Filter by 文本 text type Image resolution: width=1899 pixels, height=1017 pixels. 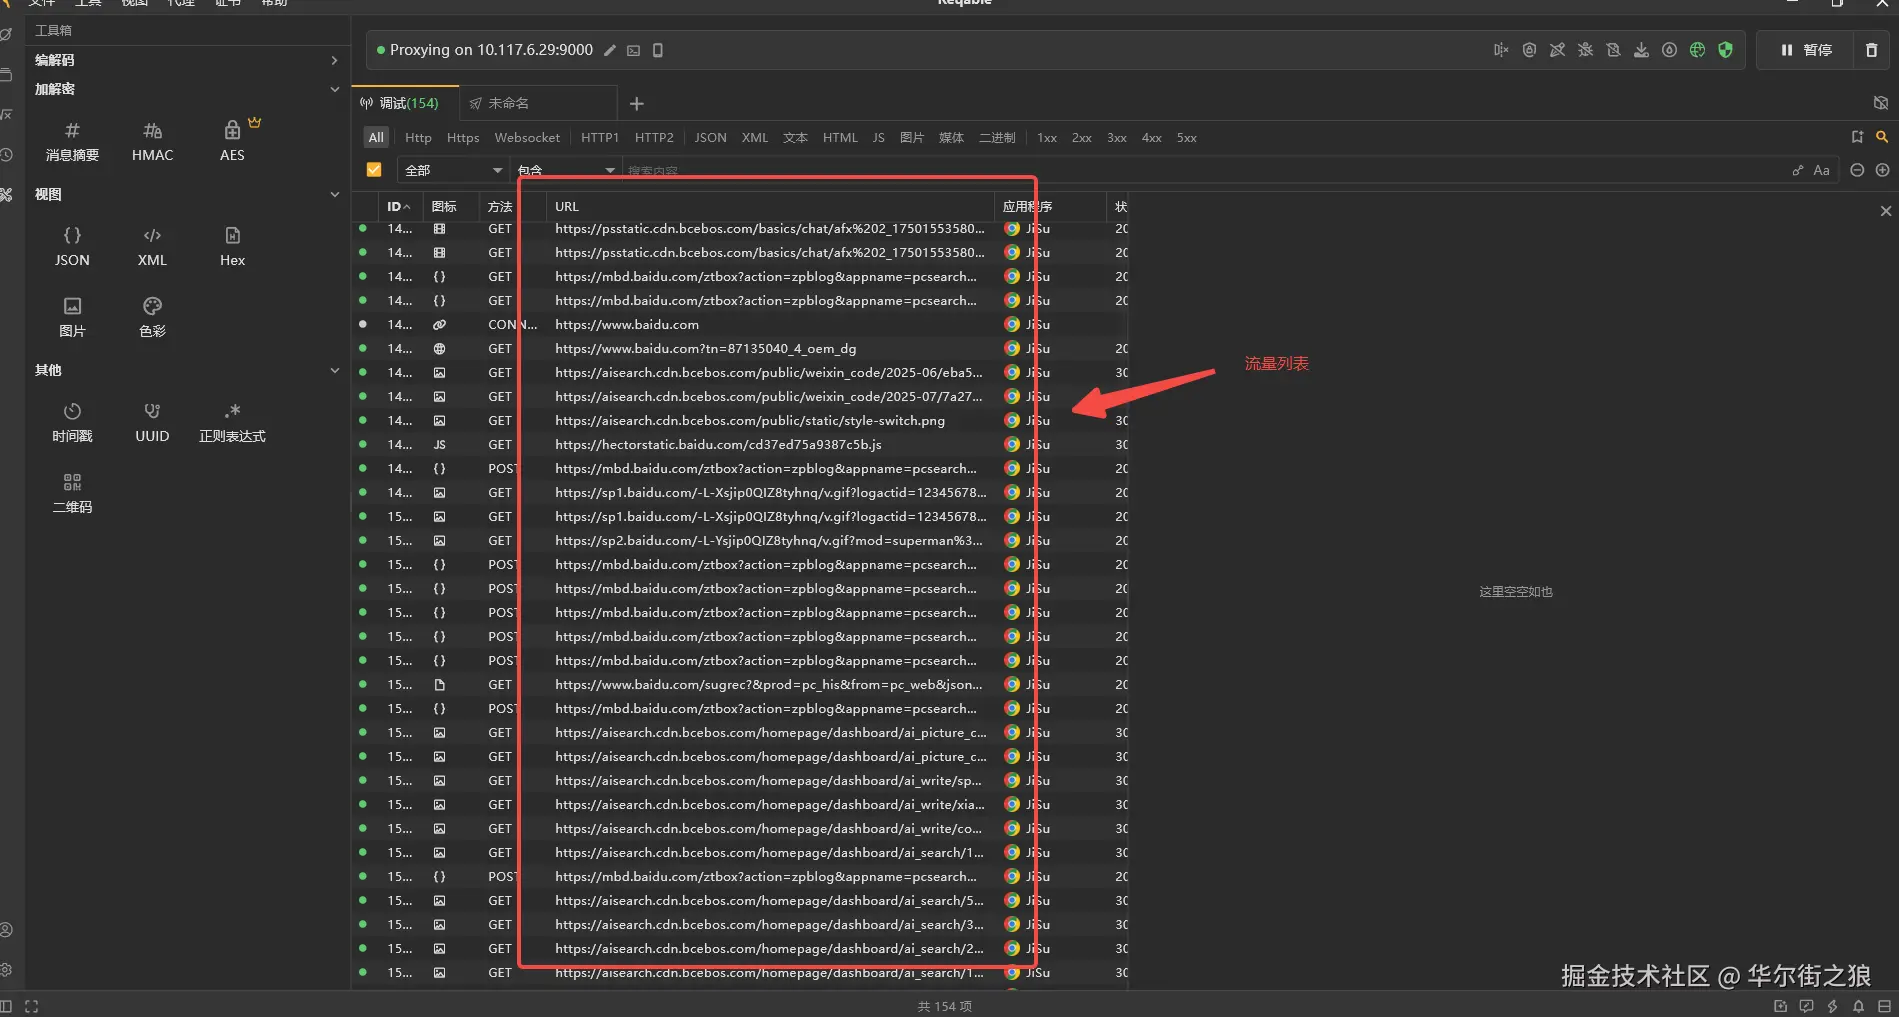point(795,138)
